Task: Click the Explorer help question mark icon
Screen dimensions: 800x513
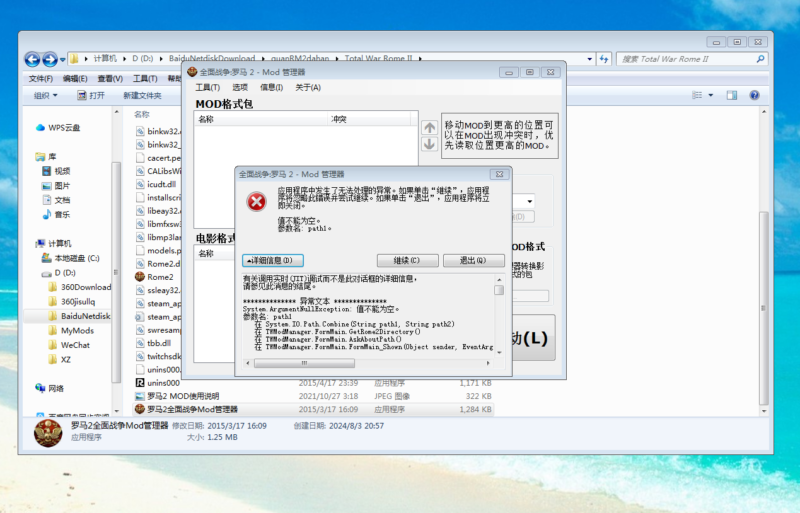Action: (755, 95)
